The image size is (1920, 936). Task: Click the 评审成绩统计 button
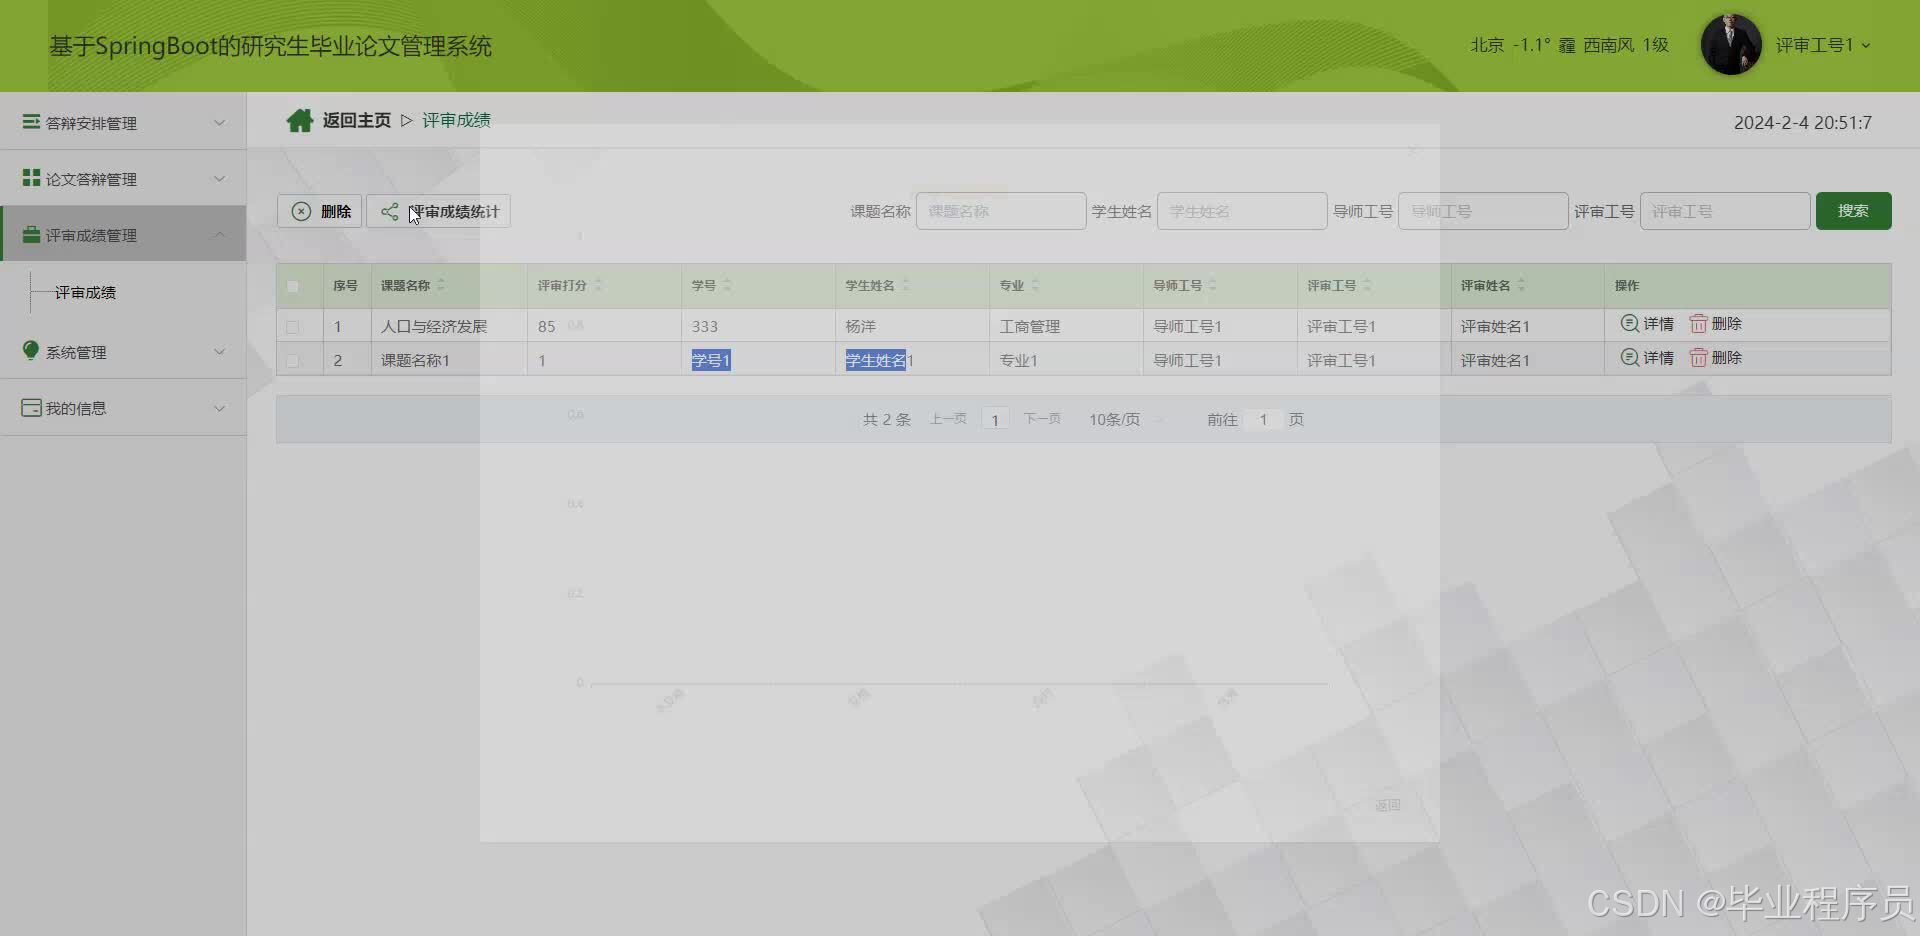pos(439,211)
